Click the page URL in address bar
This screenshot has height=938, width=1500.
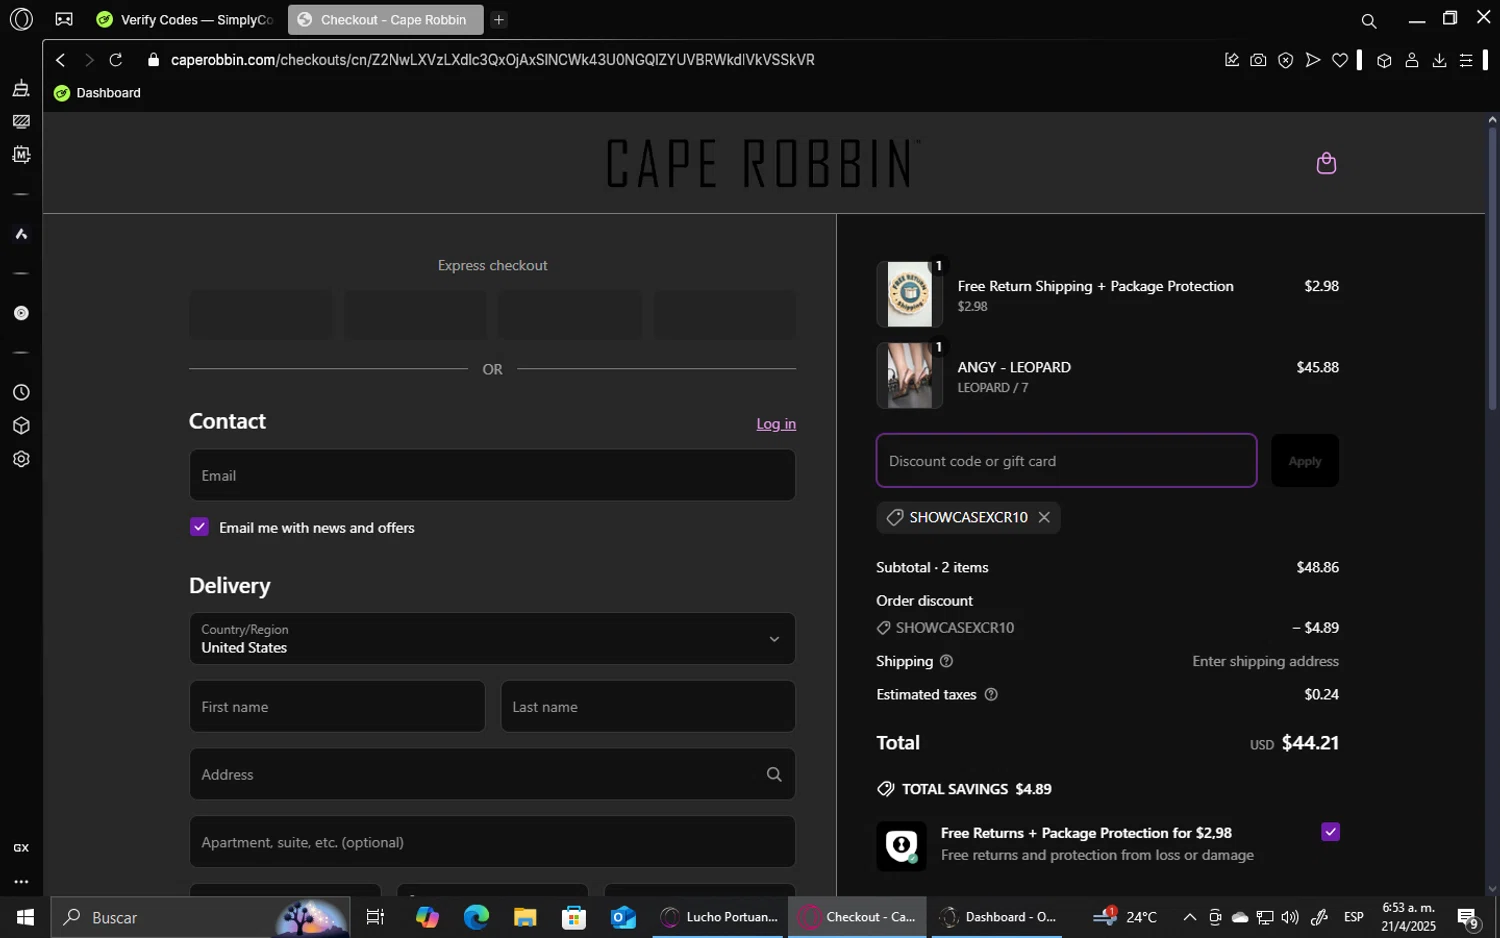(x=493, y=60)
